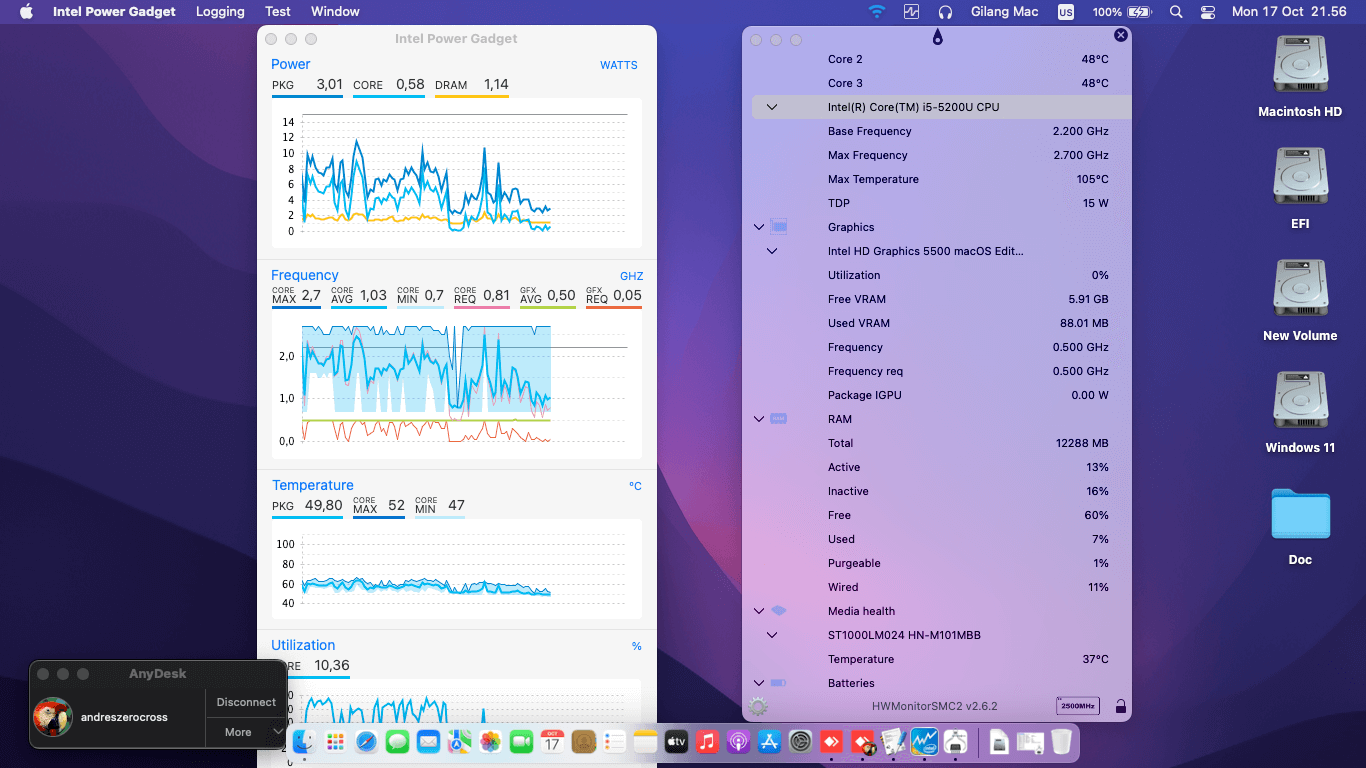This screenshot has height=768, width=1366.
Task: Collapse the Intel Core i5-5200U CPU section
Action: 770,107
